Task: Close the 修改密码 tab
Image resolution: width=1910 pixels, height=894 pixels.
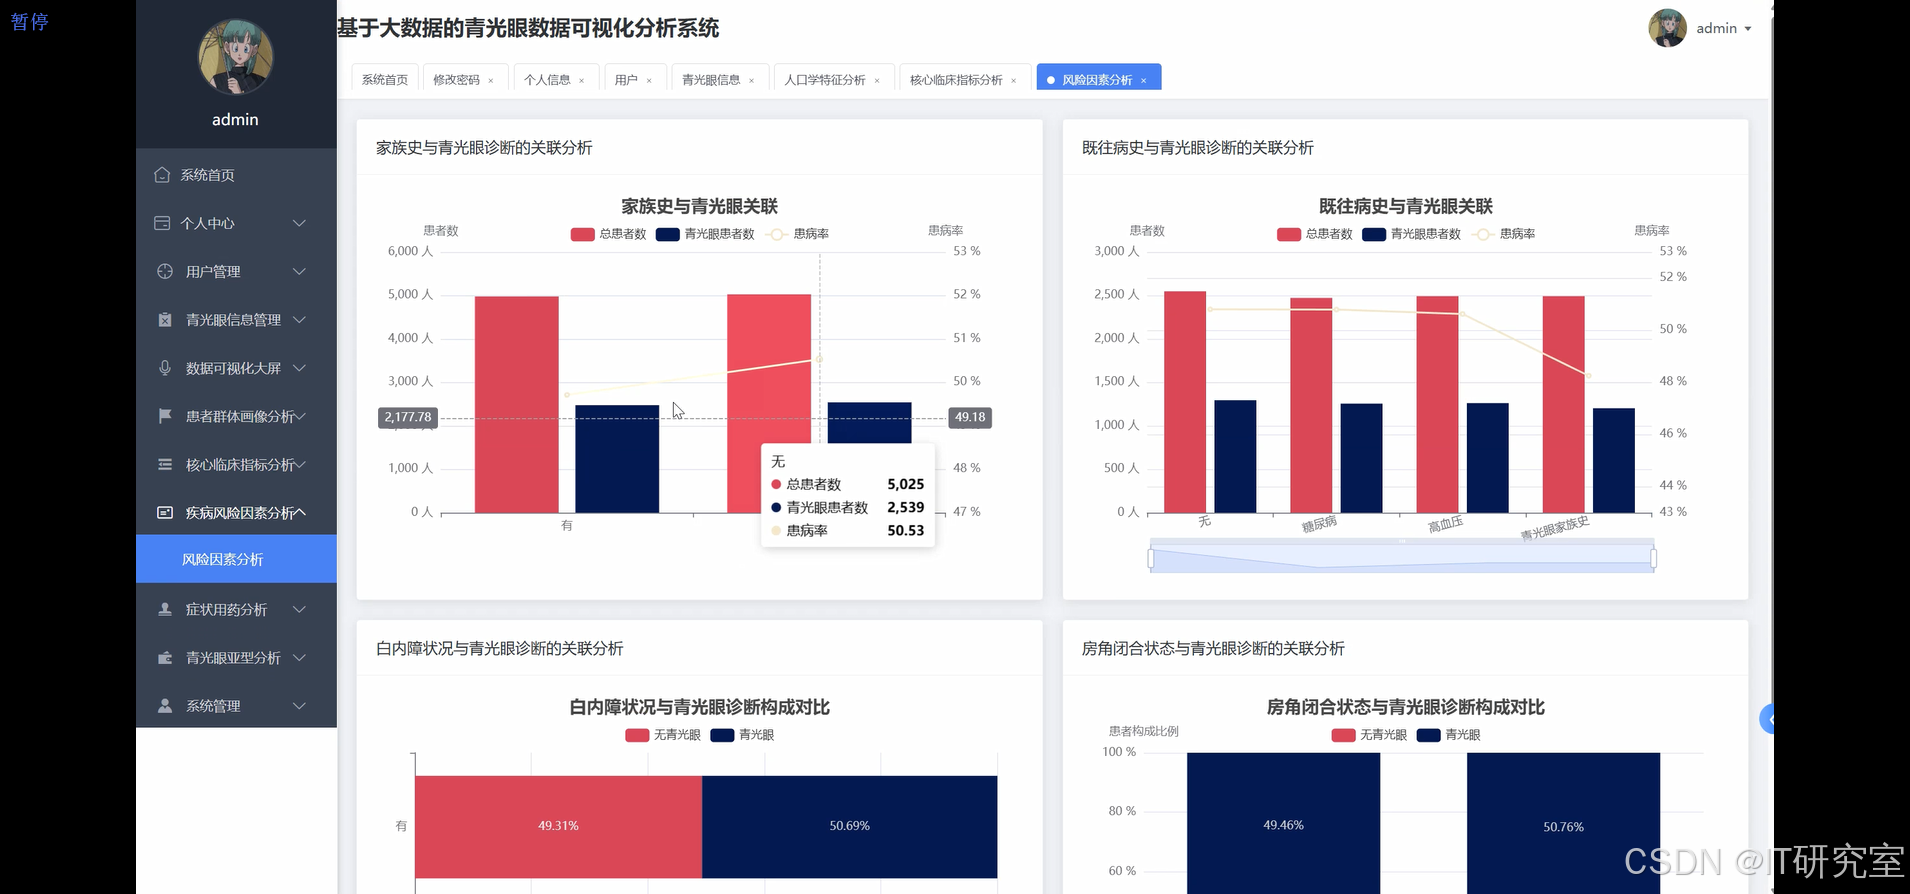Action: point(491,81)
